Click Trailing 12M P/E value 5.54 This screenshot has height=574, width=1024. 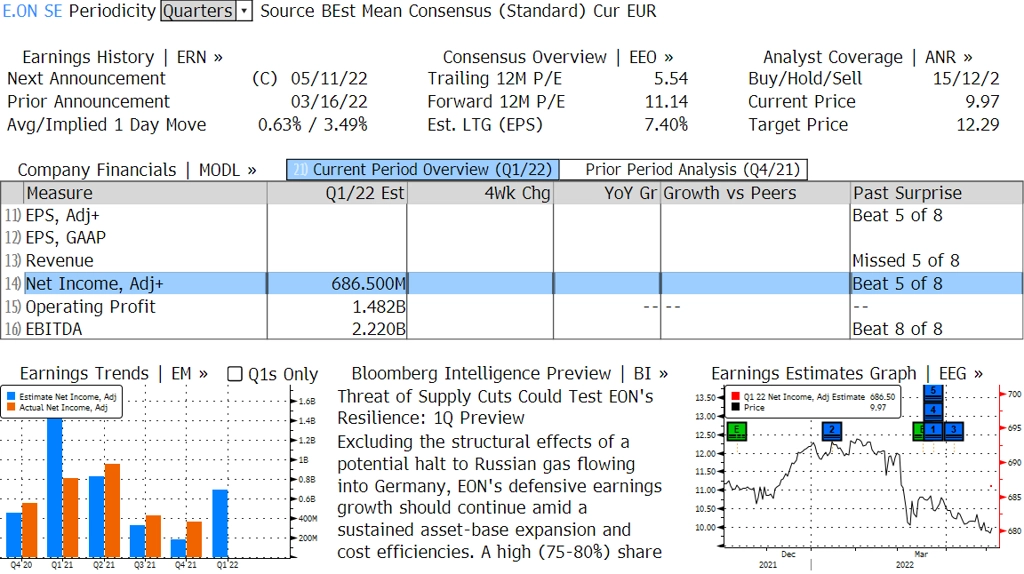pos(671,79)
